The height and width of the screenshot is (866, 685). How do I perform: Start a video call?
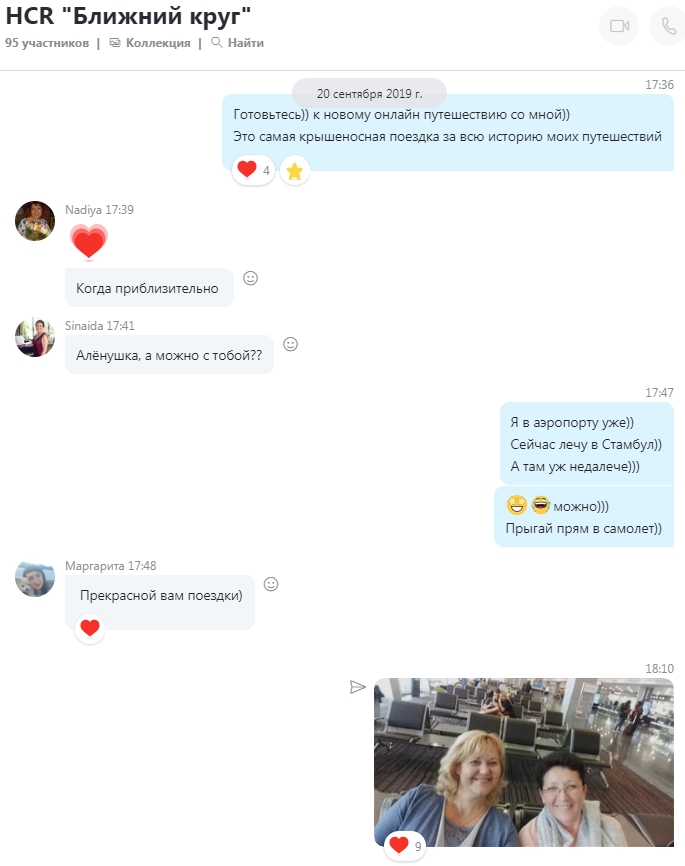(x=619, y=26)
